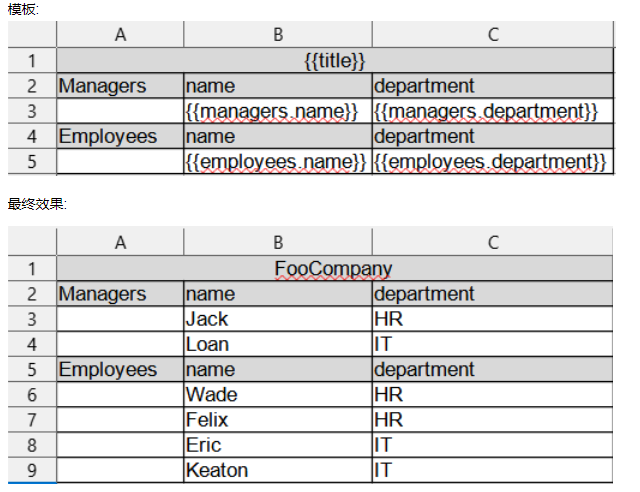Click the {{employees.name}} placeholder cell
The width and height of the screenshot is (640, 492).
(278, 161)
